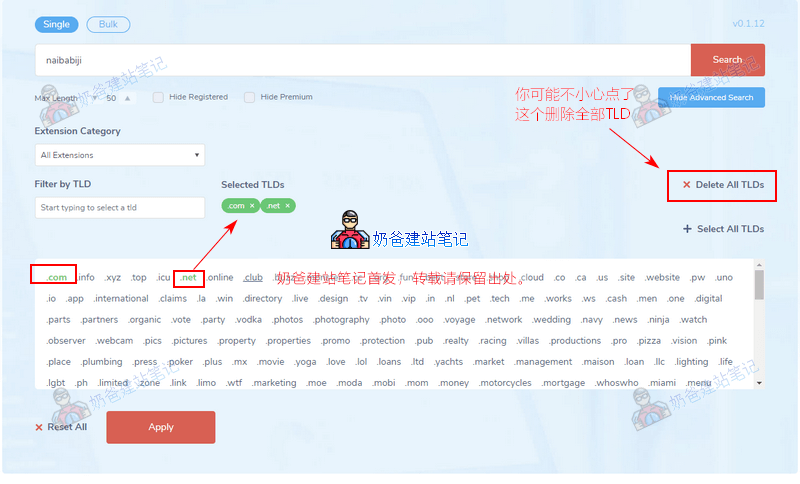Remove the .com selected TLD tag
Image resolution: width=800 pixels, height=484 pixels.
[252, 206]
